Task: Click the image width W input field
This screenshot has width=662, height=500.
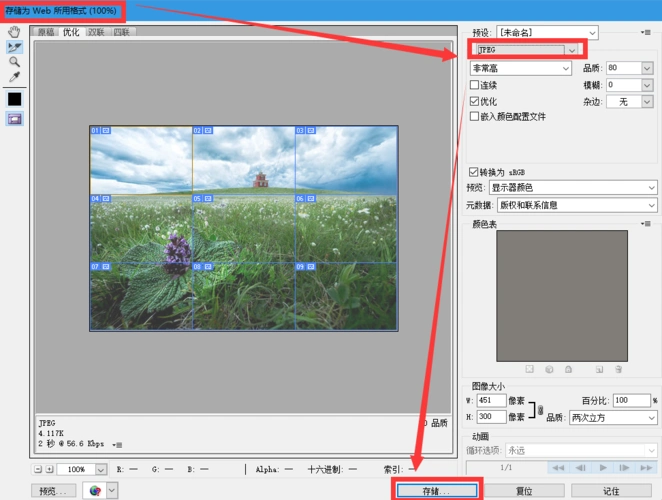Action: pyautogui.click(x=493, y=400)
